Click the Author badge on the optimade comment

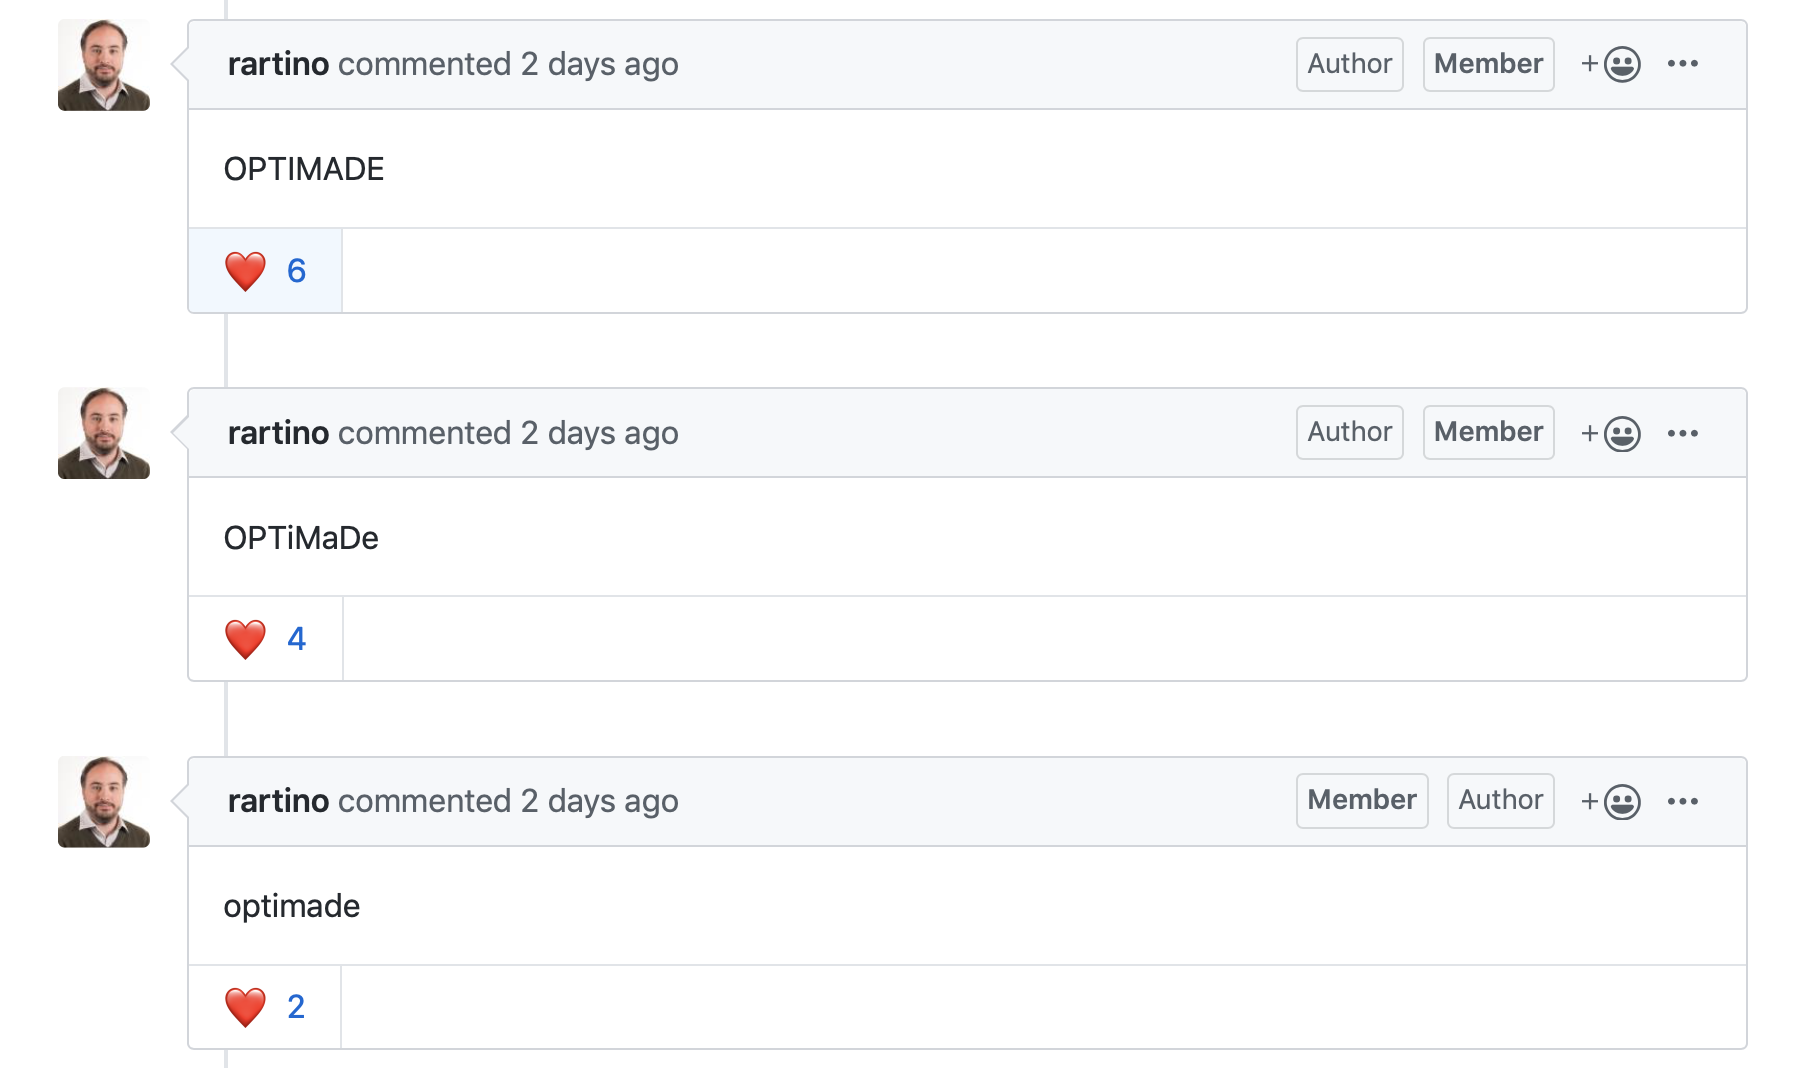tap(1500, 801)
